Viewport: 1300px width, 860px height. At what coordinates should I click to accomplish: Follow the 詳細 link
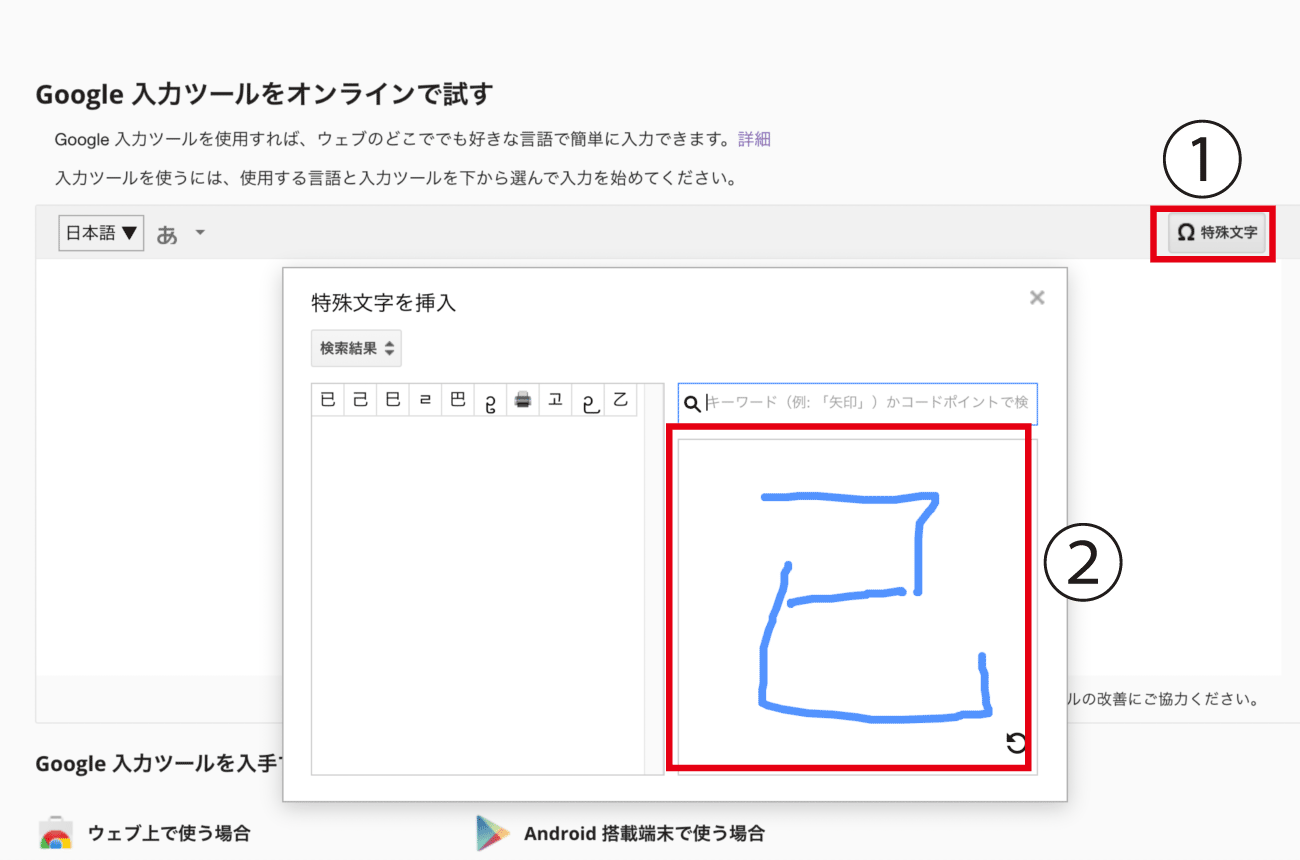[x=754, y=139]
